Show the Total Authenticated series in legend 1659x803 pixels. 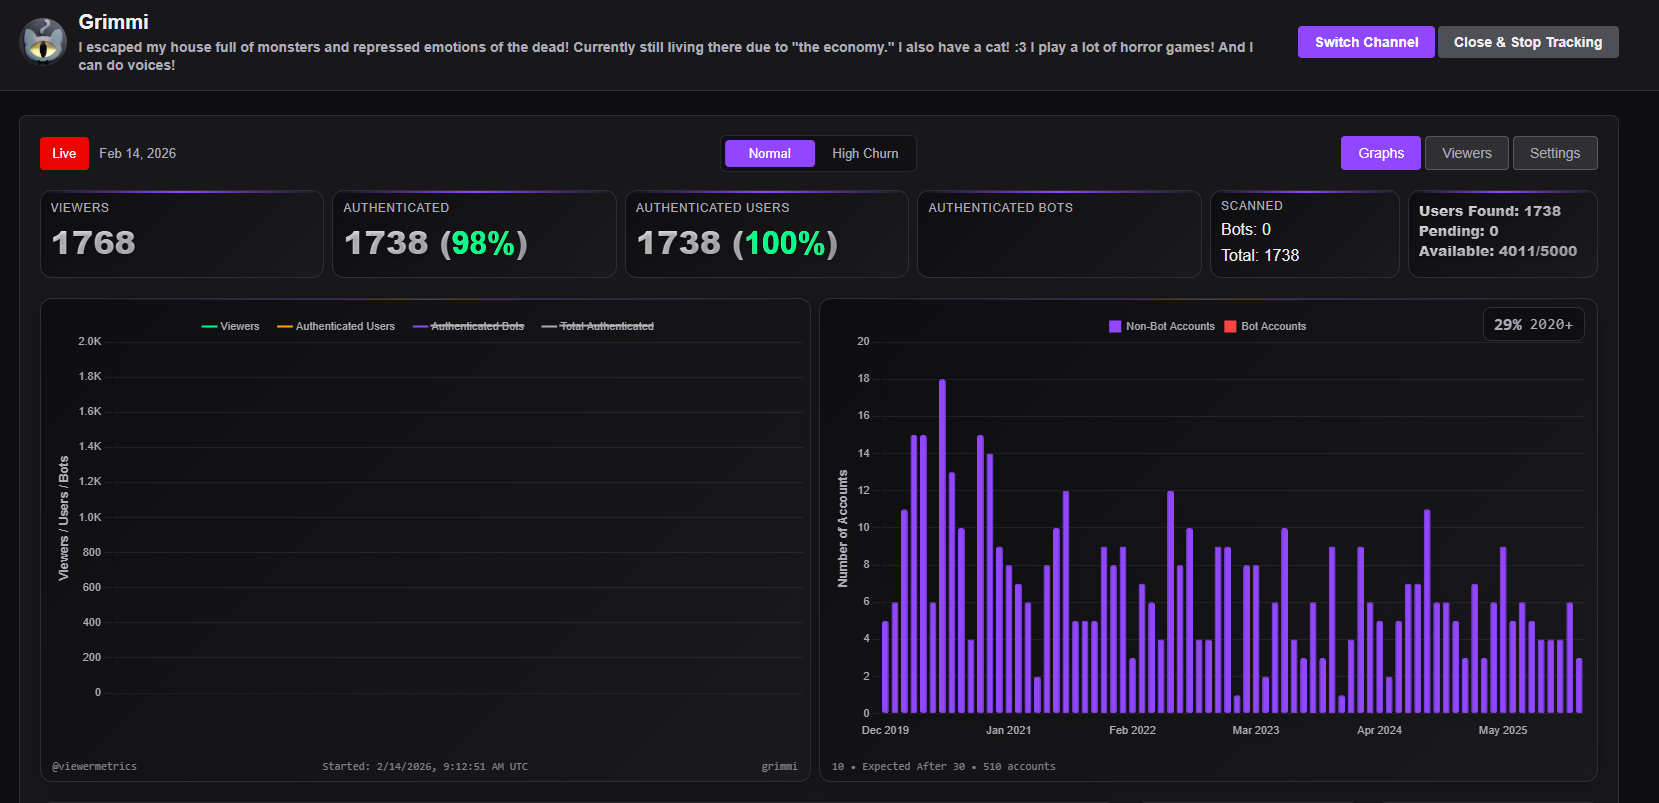[x=598, y=326]
